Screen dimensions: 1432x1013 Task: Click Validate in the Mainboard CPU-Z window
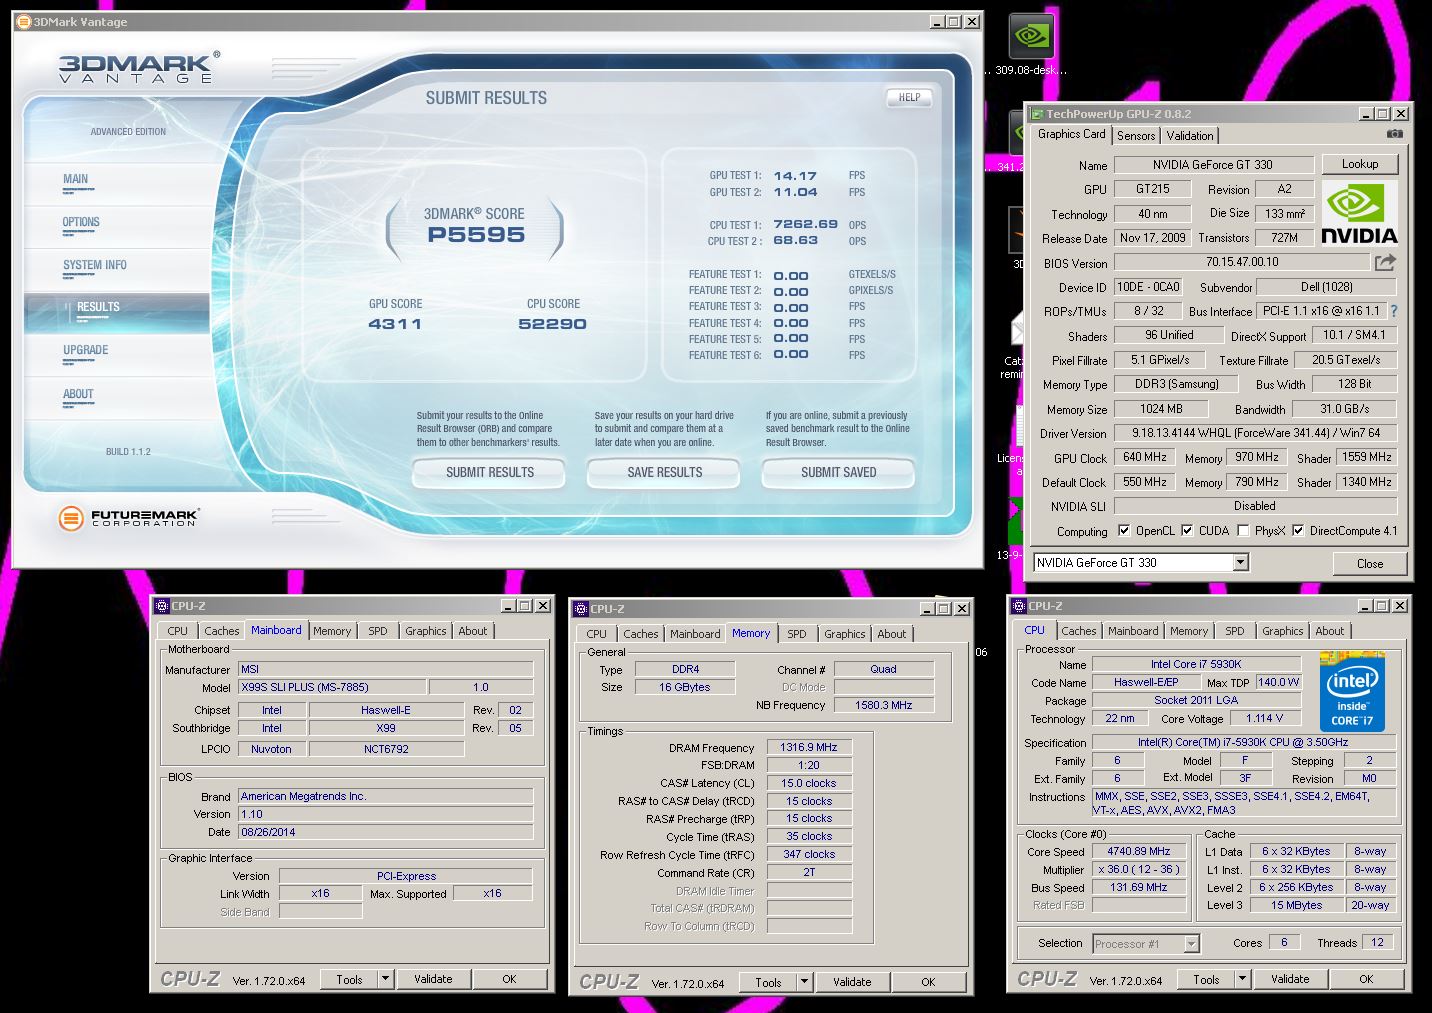coord(433,979)
